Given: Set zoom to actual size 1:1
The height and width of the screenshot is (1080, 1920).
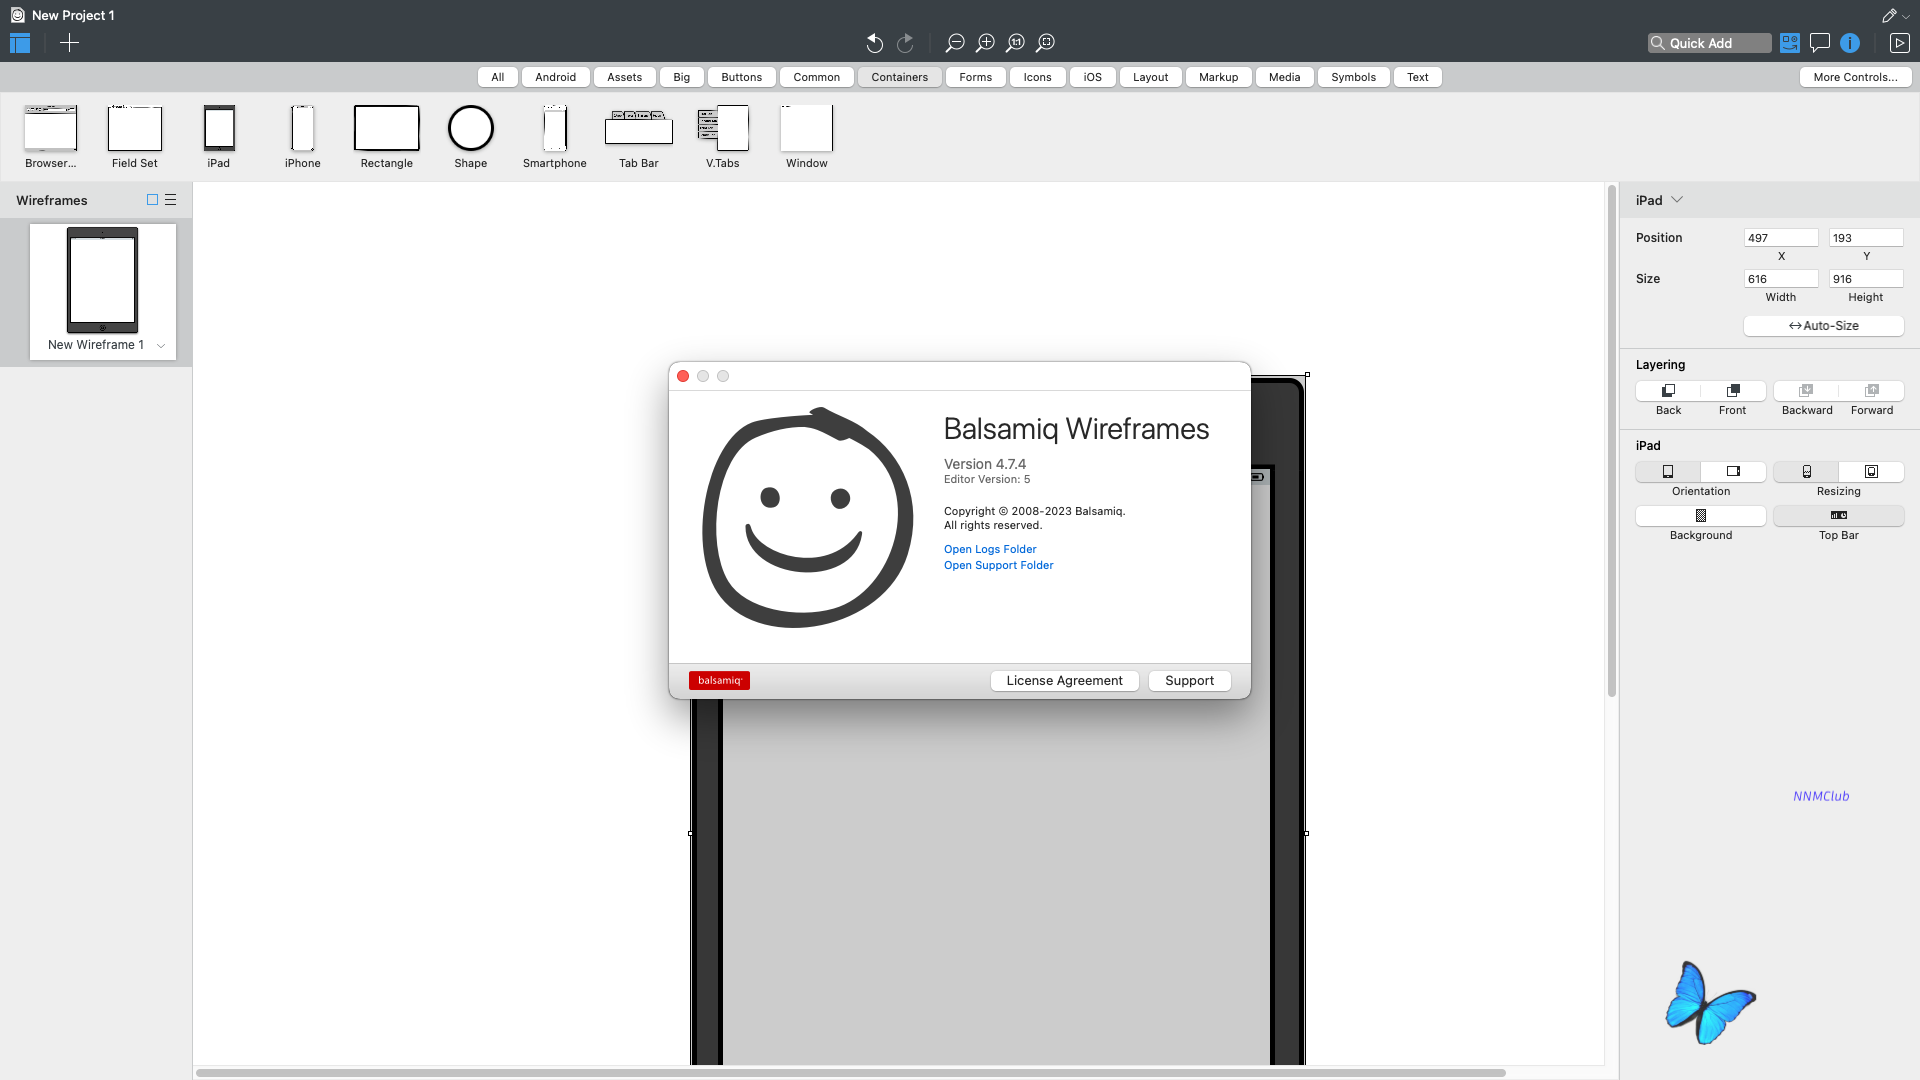Looking at the screenshot, I should pos(1015,43).
